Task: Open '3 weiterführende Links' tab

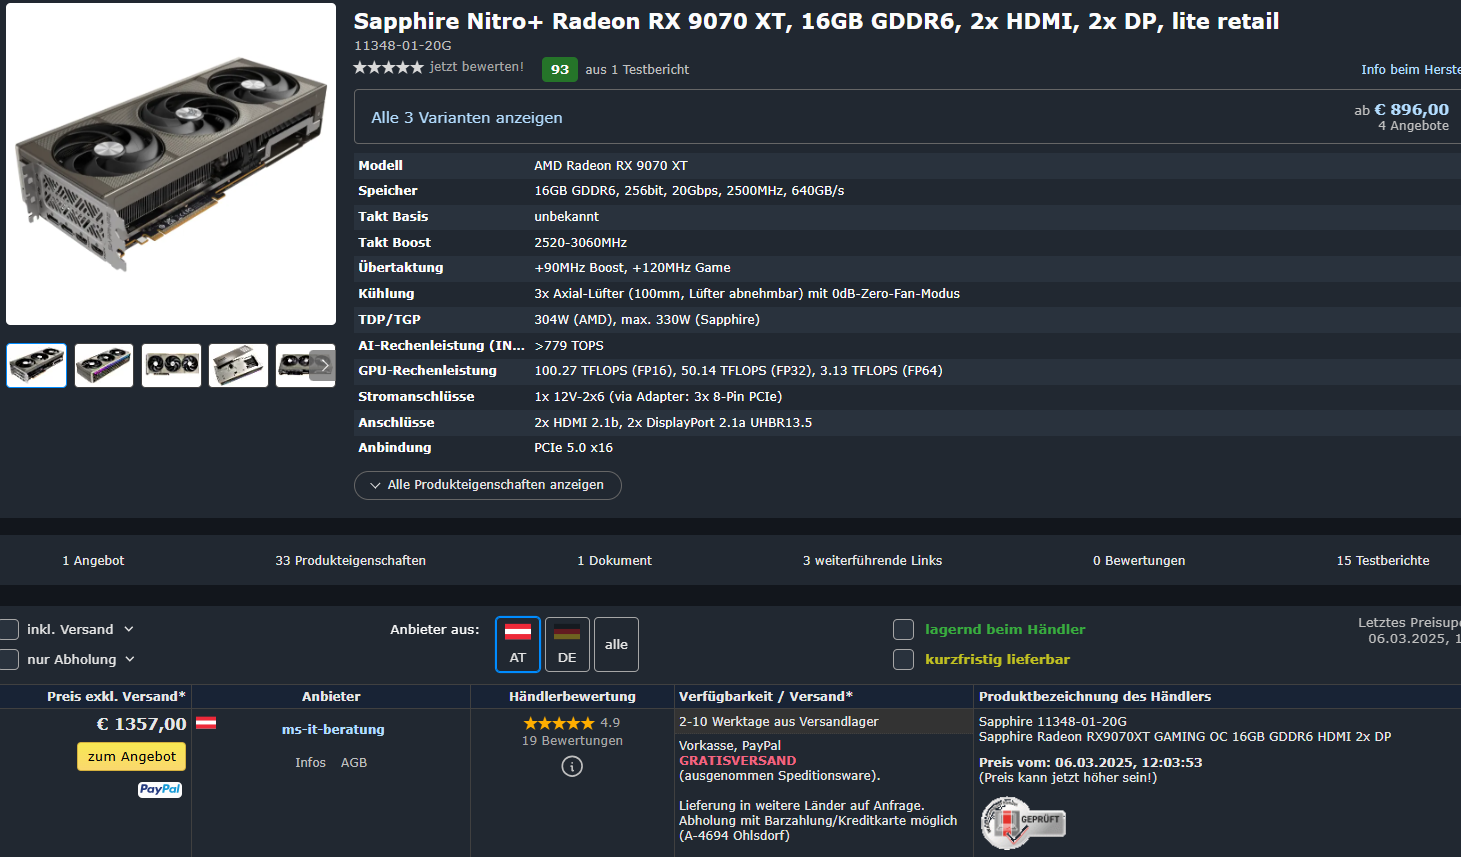Action: coord(872,561)
